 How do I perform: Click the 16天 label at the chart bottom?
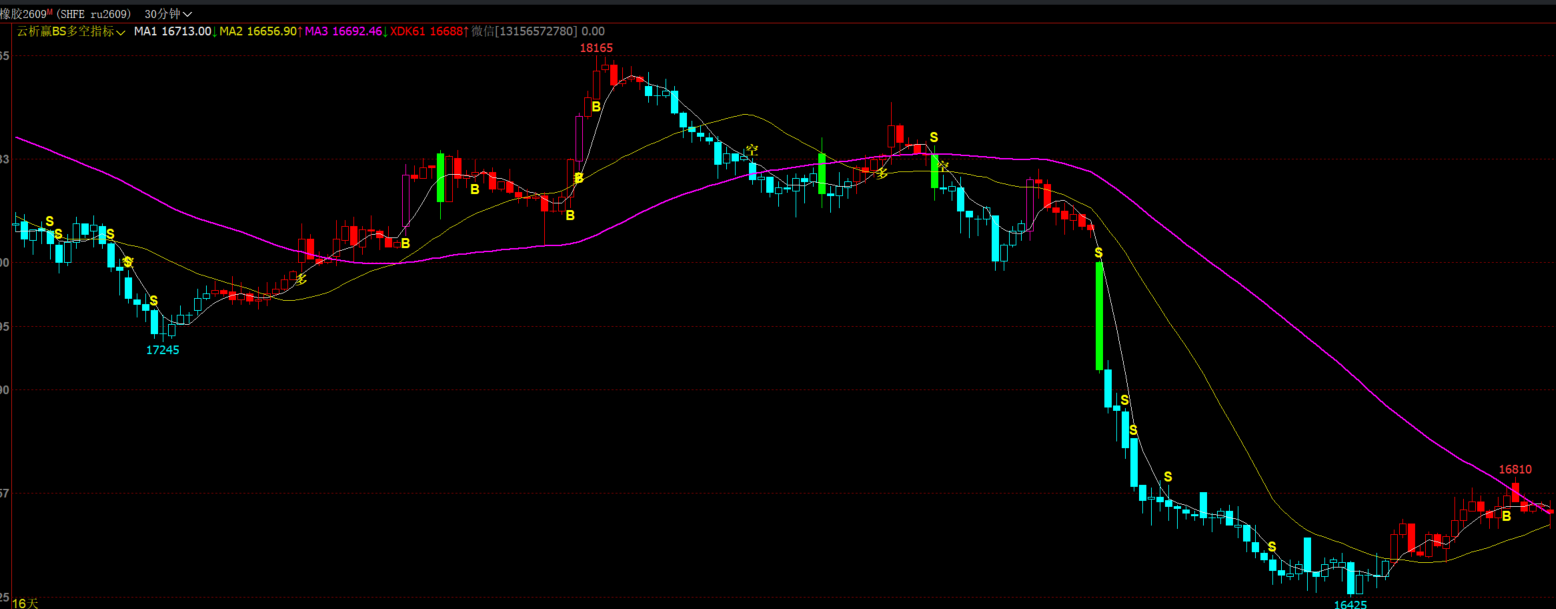tap(25, 603)
